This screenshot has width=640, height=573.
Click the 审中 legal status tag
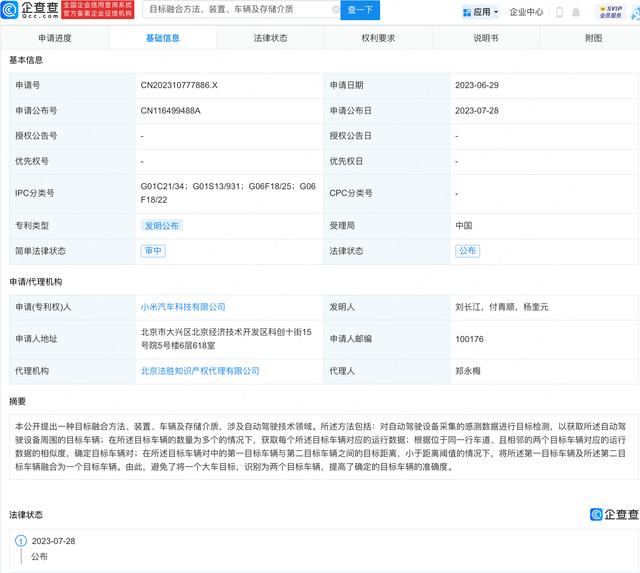tap(153, 251)
